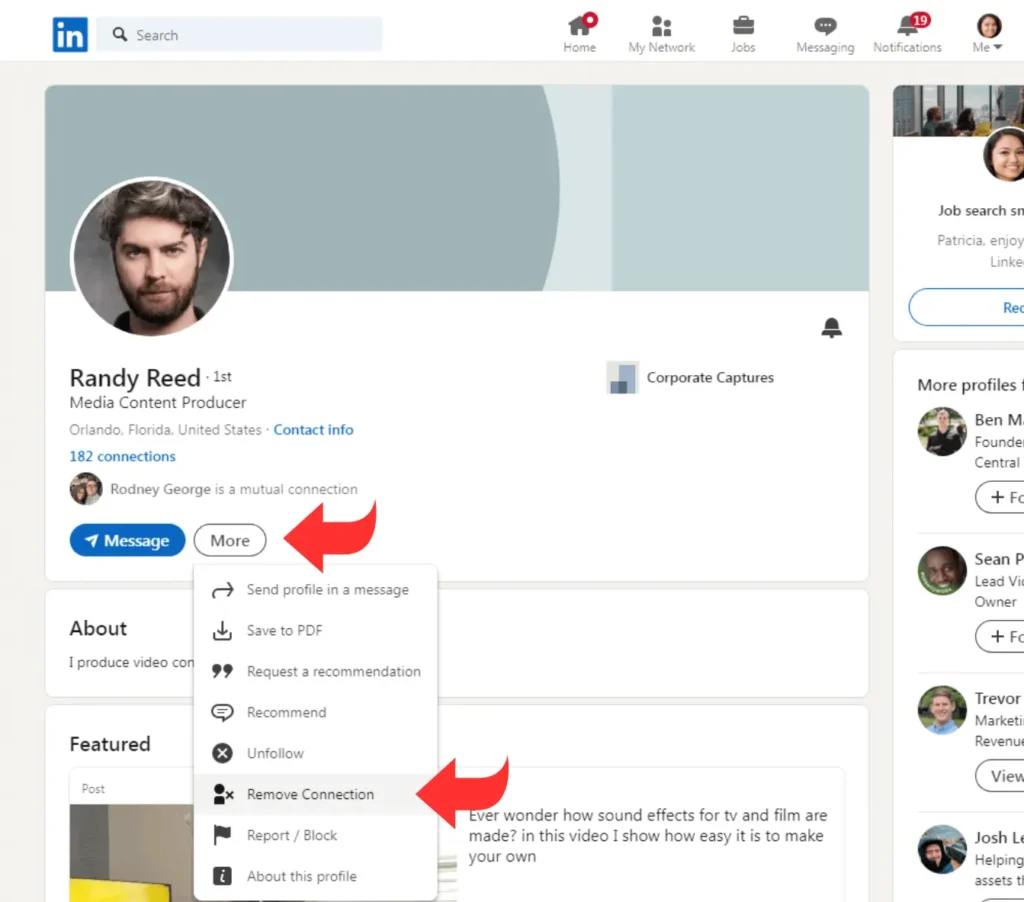Screen dimensions: 1024x902
Task: Select Send profile in a message
Action: coord(315,590)
